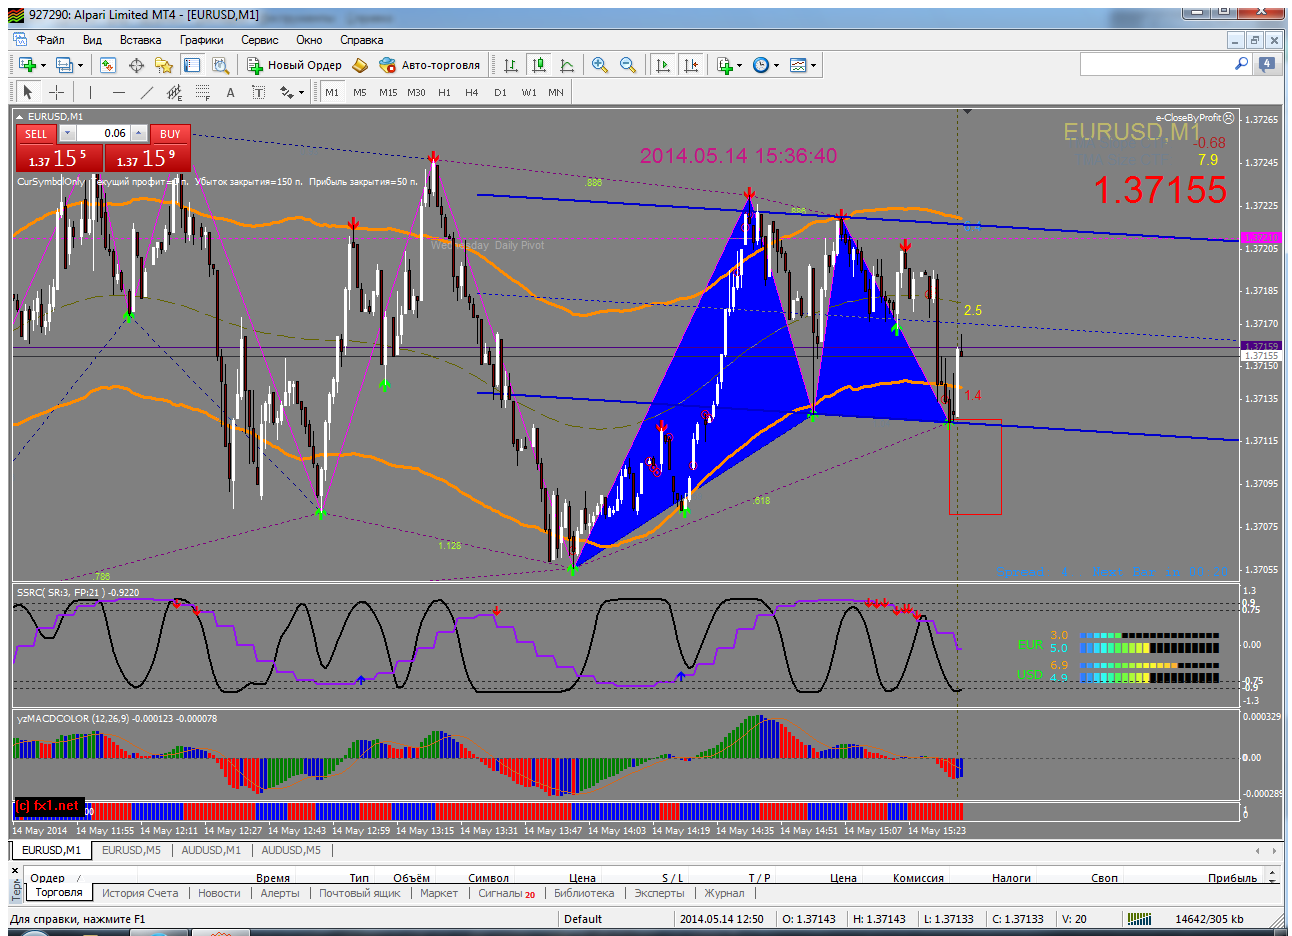The height and width of the screenshot is (936, 1292).
Task: Open the Вставка menu
Action: pyautogui.click(x=140, y=40)
